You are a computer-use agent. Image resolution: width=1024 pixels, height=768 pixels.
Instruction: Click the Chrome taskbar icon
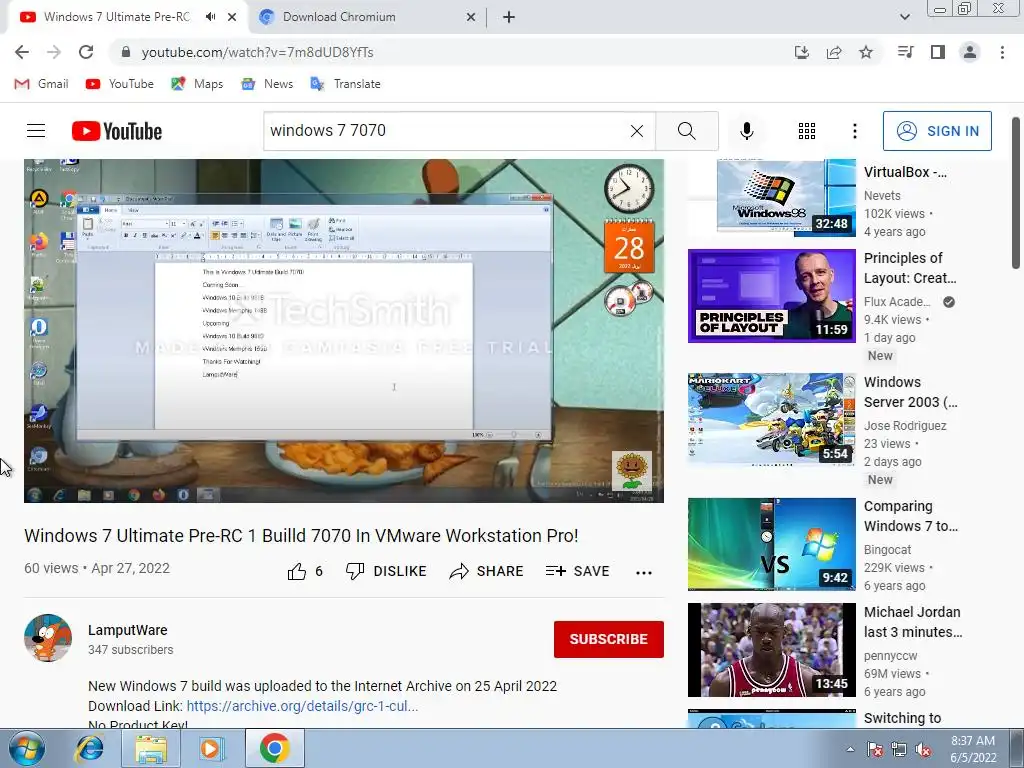[x=274, y=748]
